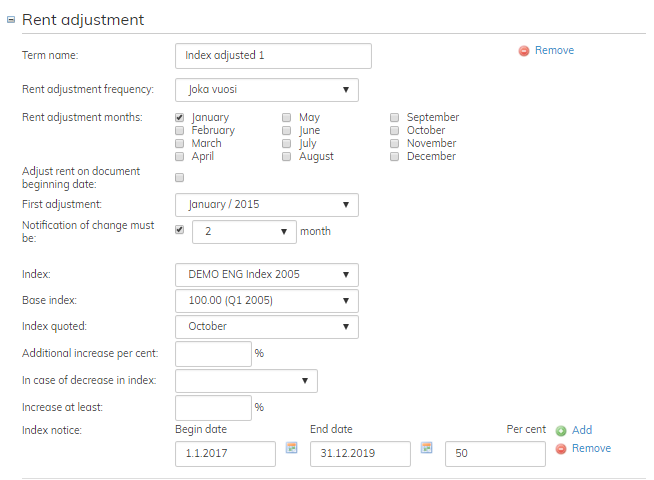Collapse the Rent adjustment section
Image resolution: width=654 pixels, height=480 pixels.
point(11,20)
